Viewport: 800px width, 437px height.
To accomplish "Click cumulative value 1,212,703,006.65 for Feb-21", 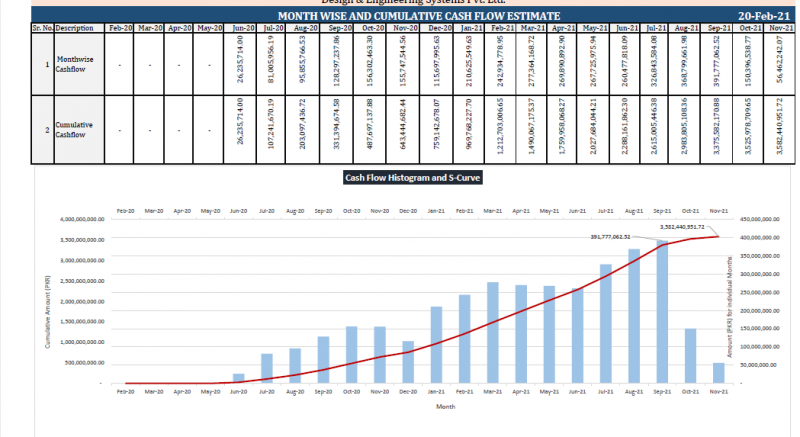I will click(x=500, y=126).
